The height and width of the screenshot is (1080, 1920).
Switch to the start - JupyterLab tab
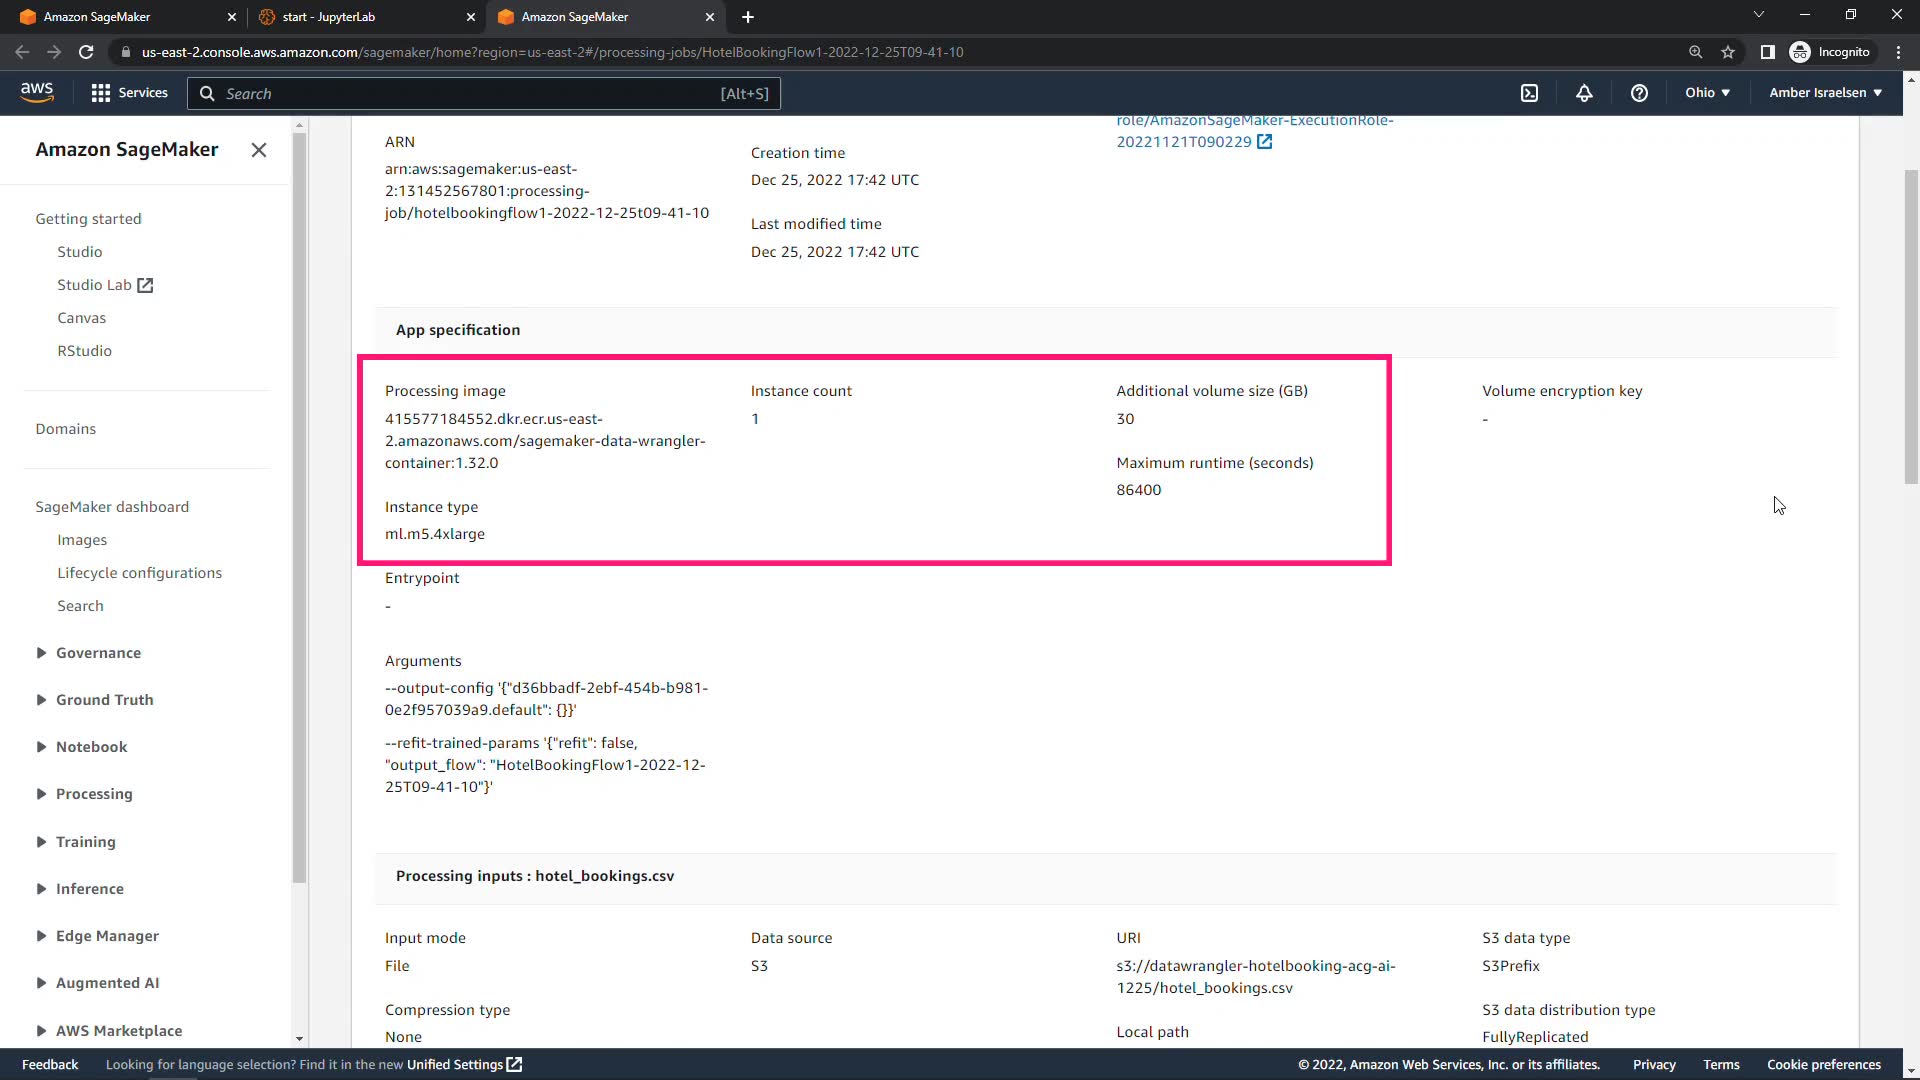click(x=329, y=17)
